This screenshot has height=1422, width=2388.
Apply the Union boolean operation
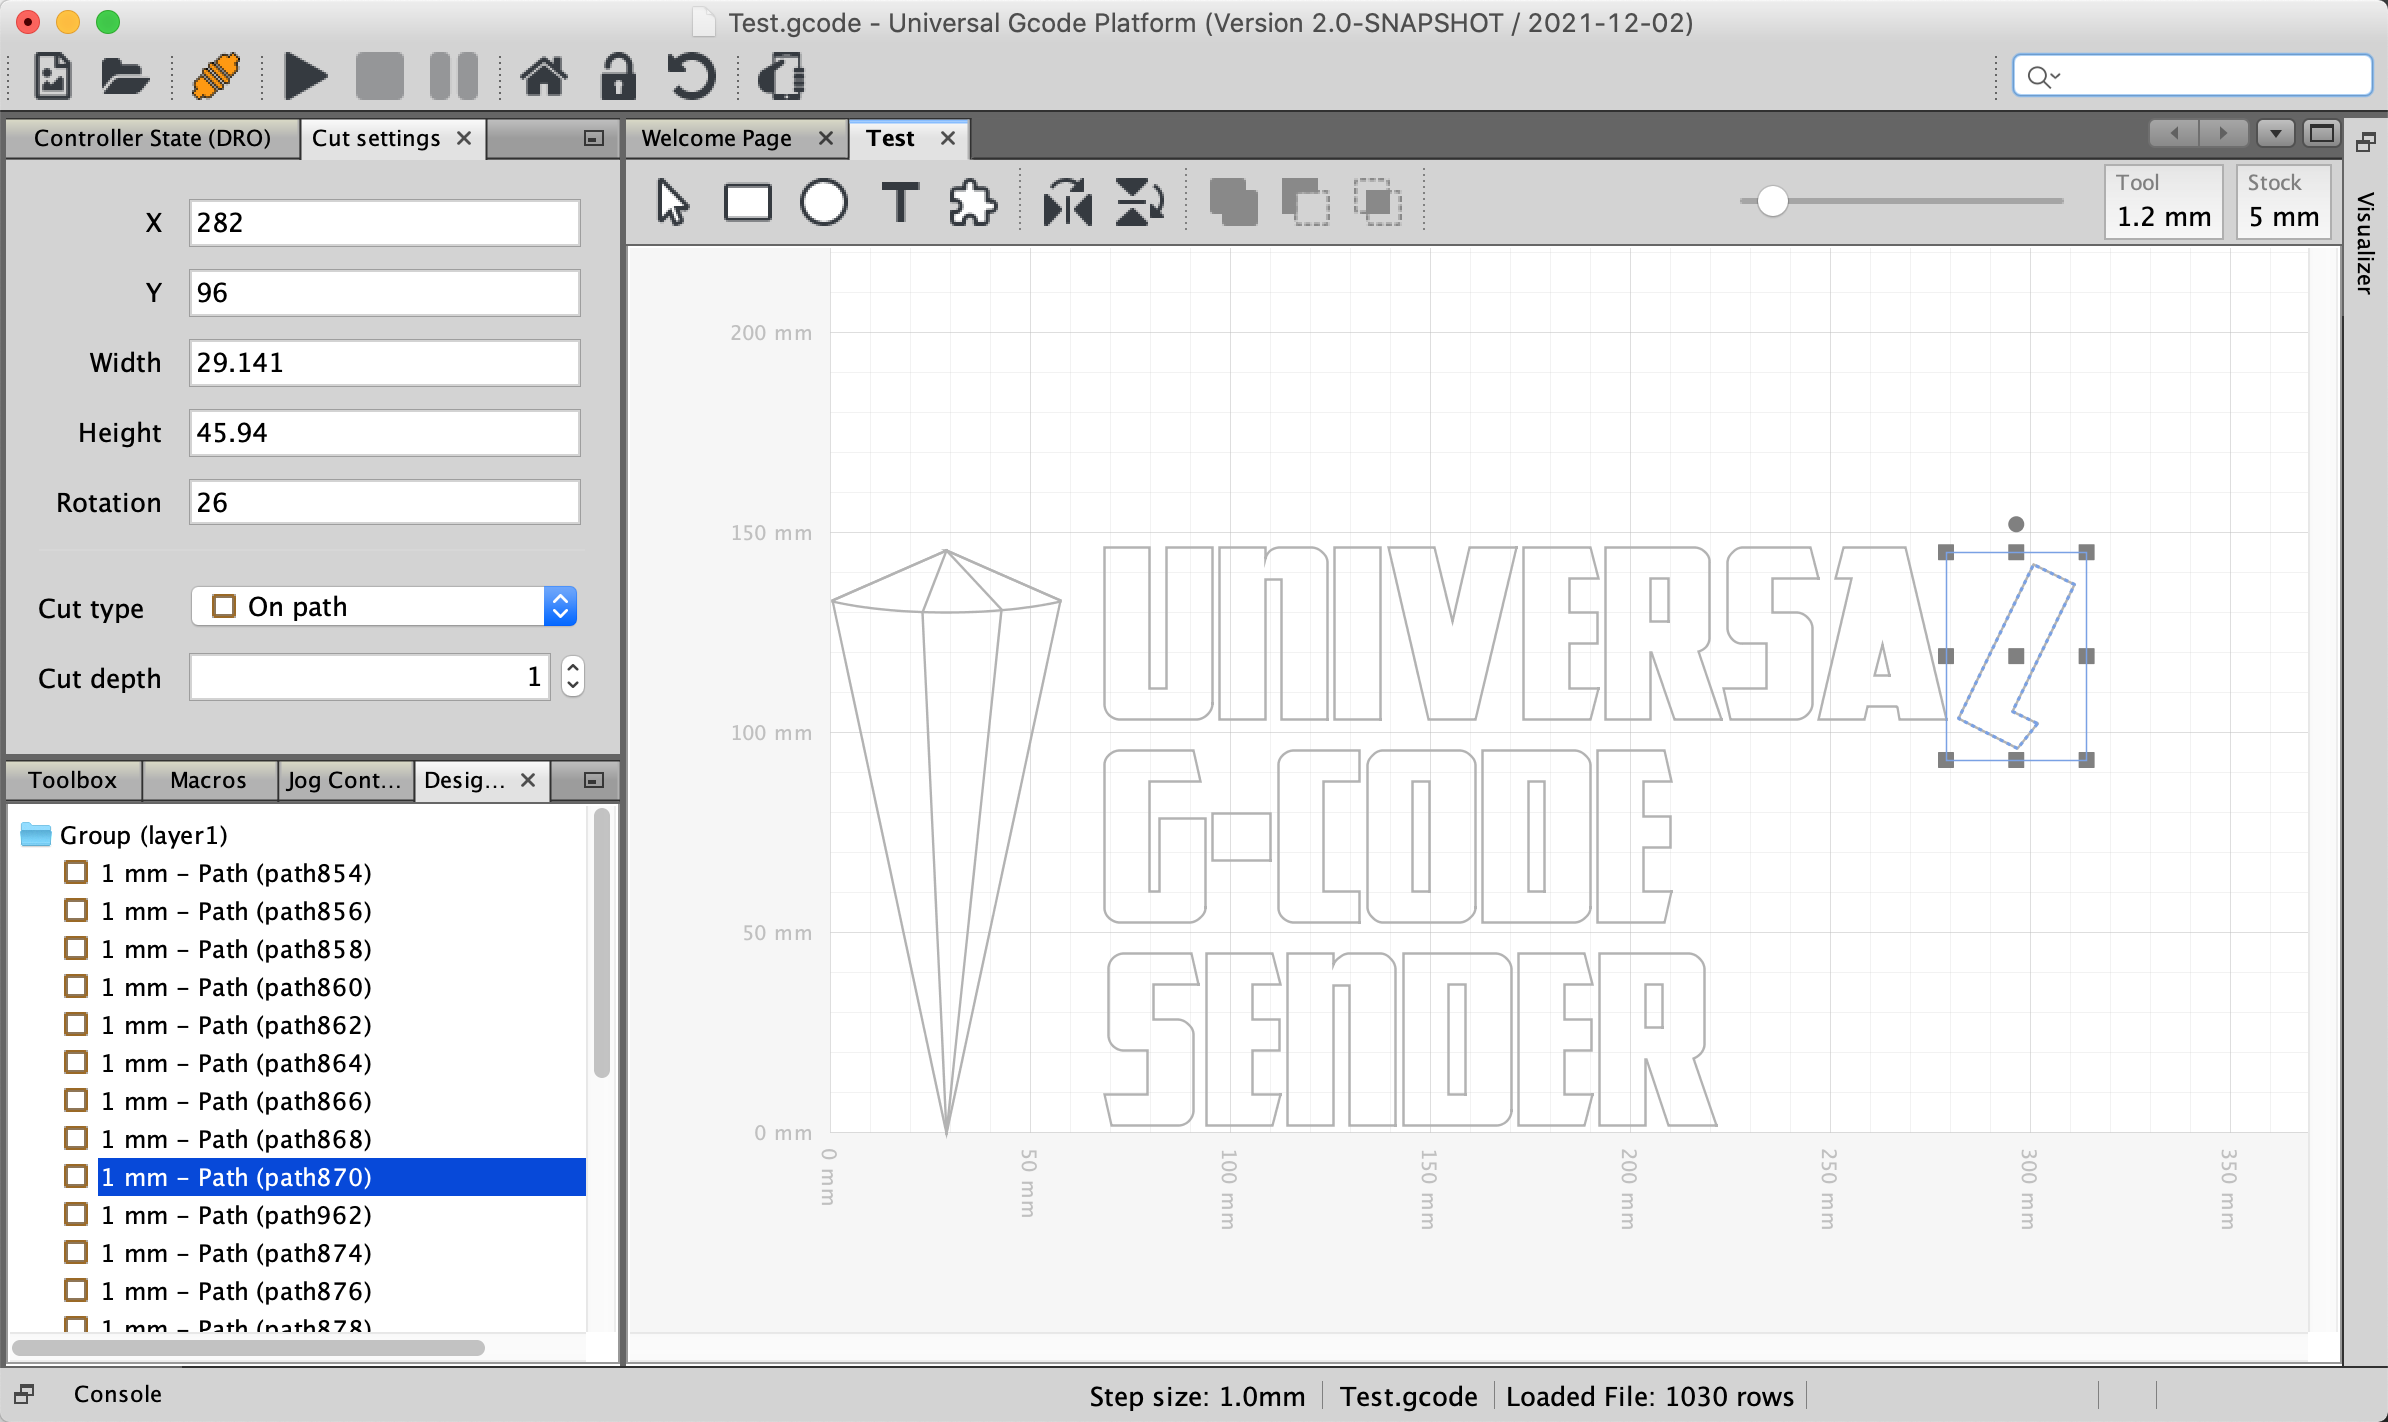pos(1232,202)
